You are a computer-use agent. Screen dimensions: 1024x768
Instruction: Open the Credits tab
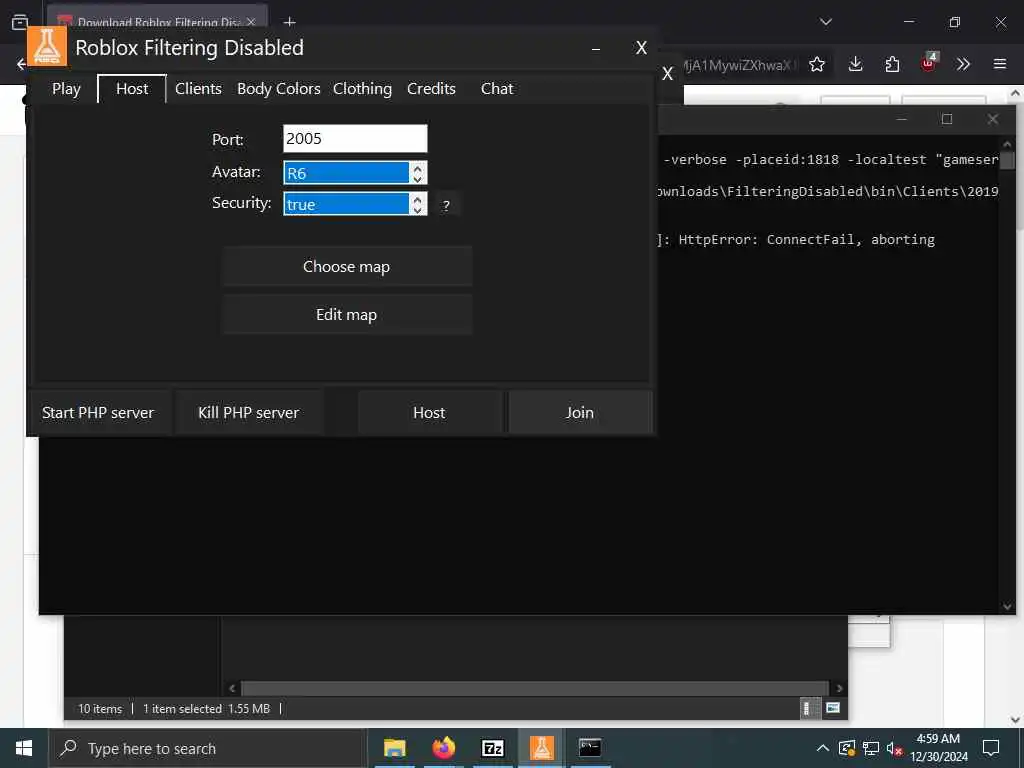pos(431,89)
